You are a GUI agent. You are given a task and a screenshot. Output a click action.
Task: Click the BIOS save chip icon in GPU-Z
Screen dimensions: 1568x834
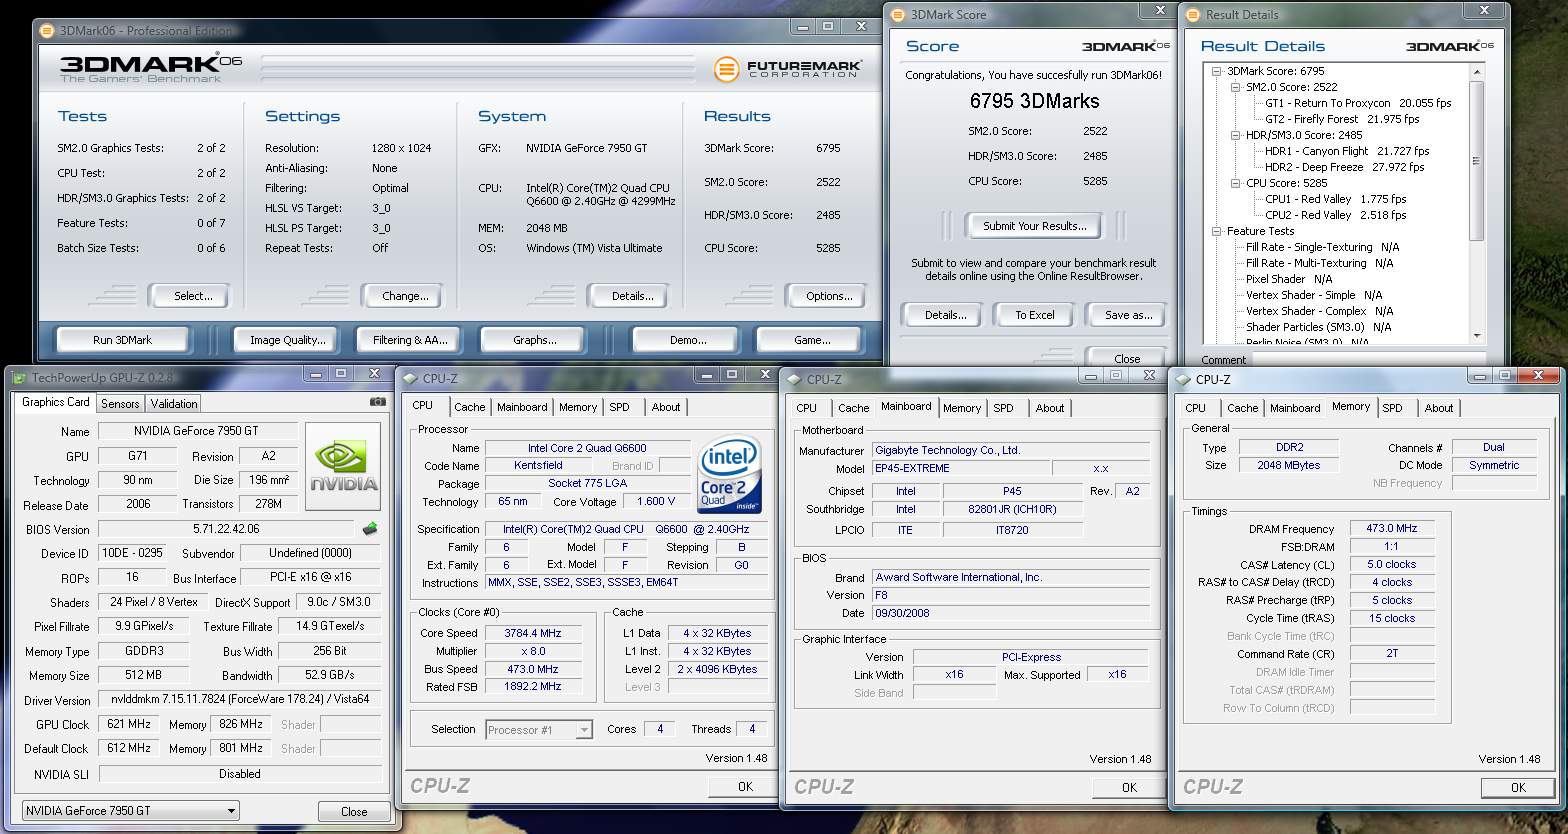coord(370,529)
